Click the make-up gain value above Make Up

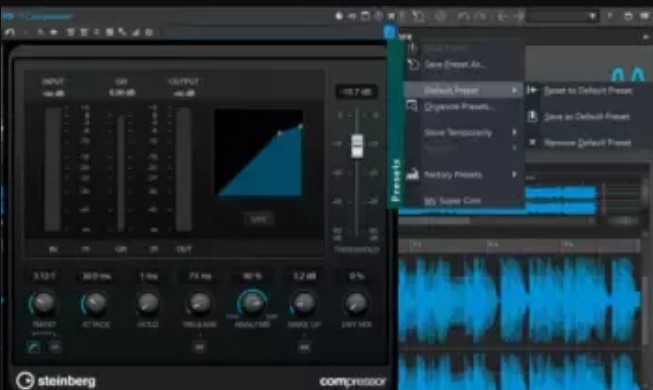[304, 276]
